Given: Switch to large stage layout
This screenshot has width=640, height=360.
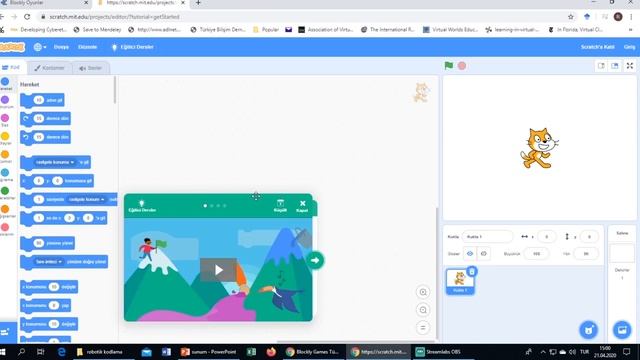Looking at the screenshot, I should [614, 66].
